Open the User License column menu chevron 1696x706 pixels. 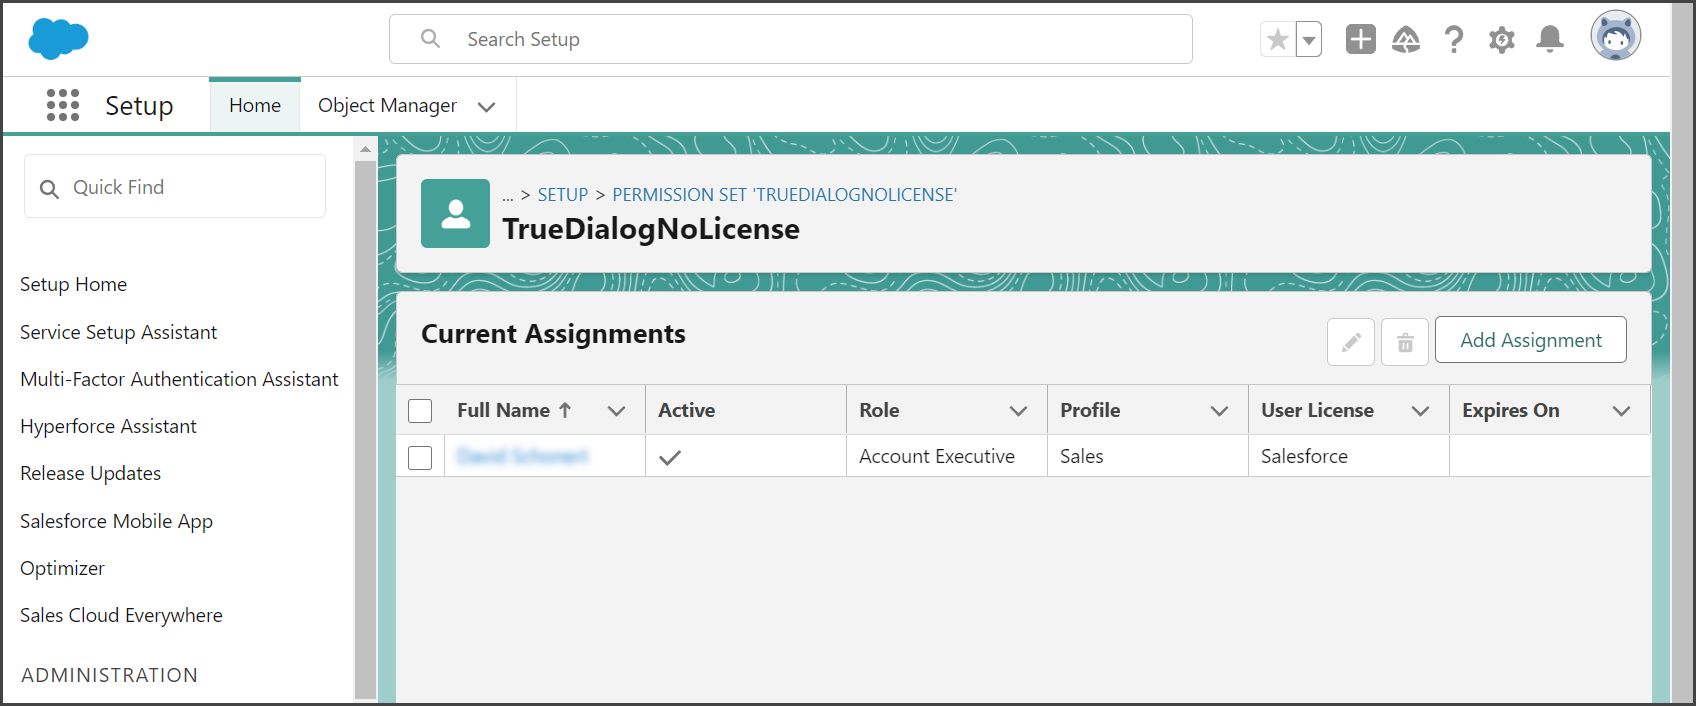coord(1421,411)
